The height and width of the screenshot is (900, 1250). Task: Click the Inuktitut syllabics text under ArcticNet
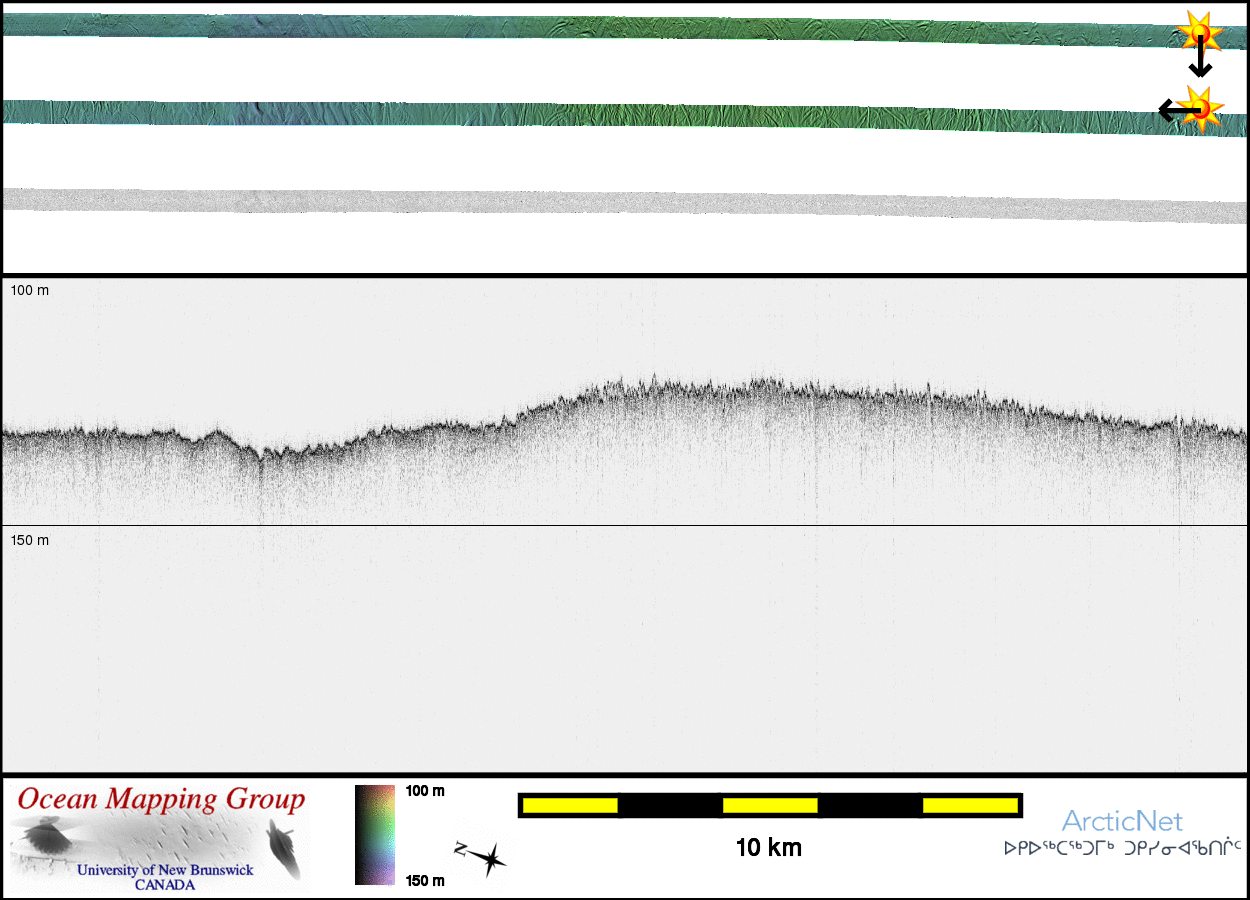1121,848
